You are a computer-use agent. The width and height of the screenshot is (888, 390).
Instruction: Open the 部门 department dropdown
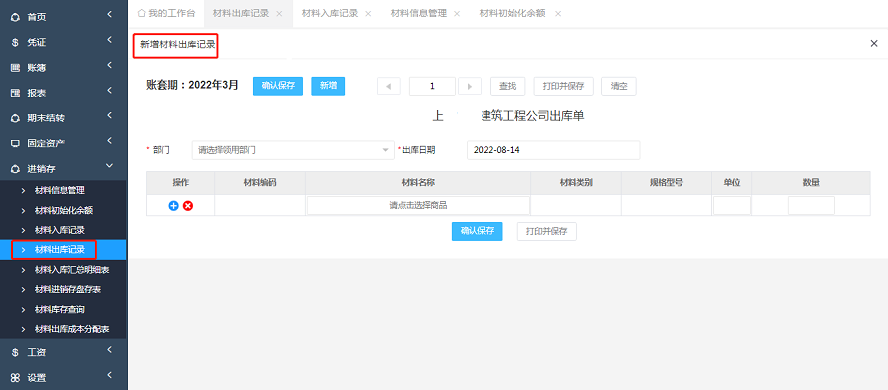pos(293,151)
